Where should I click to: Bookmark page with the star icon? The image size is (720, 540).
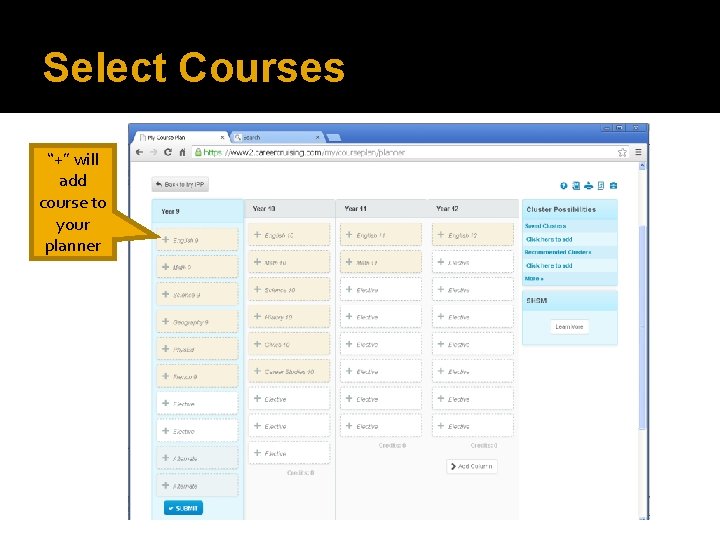point(622,152)
